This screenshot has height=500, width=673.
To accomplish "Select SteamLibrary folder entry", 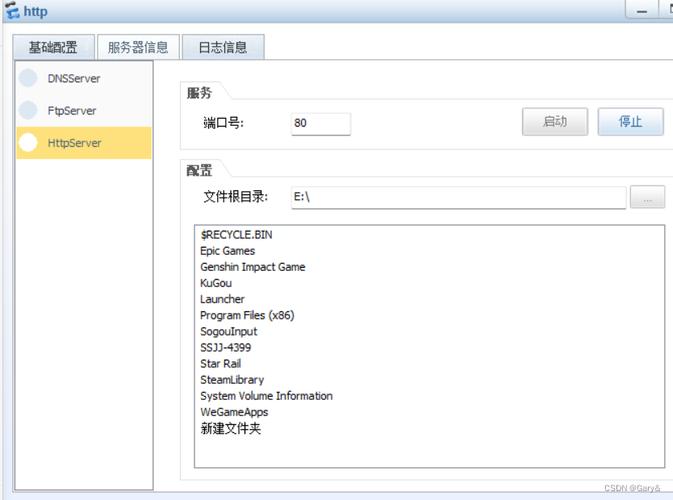I will (232, 380).
